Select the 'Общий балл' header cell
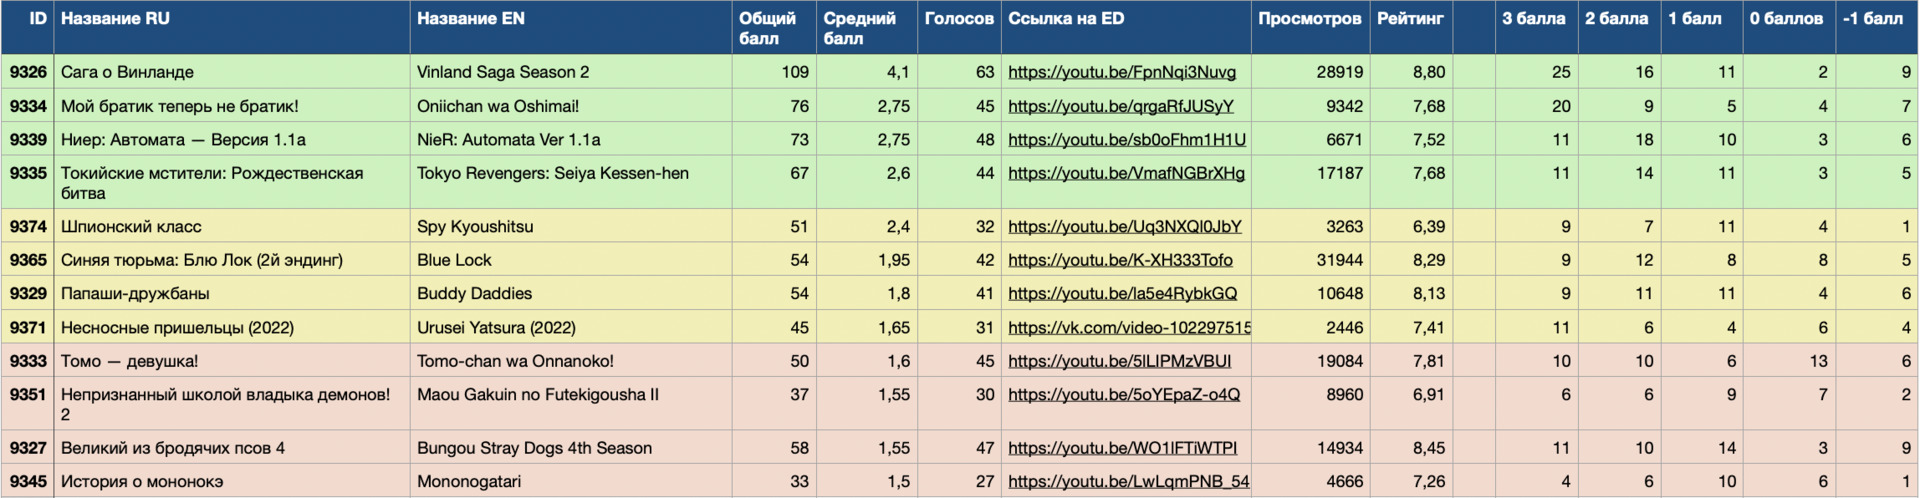Viewport: 1920px width, 498px height. click(767, 28)
